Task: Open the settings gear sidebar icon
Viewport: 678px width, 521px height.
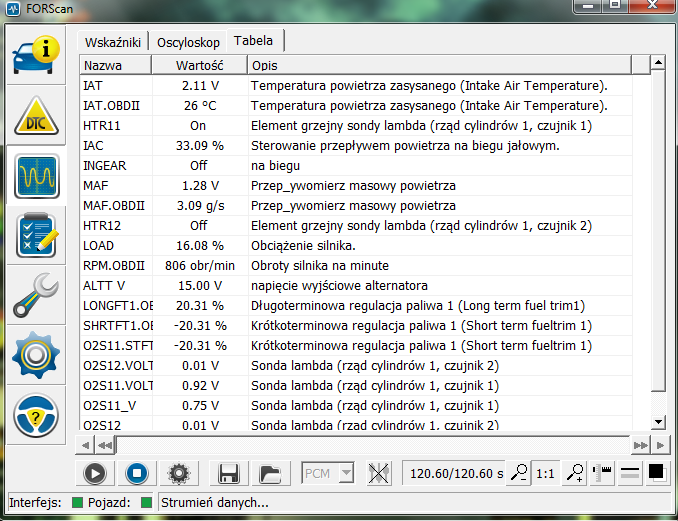Action: click(36, 353)
